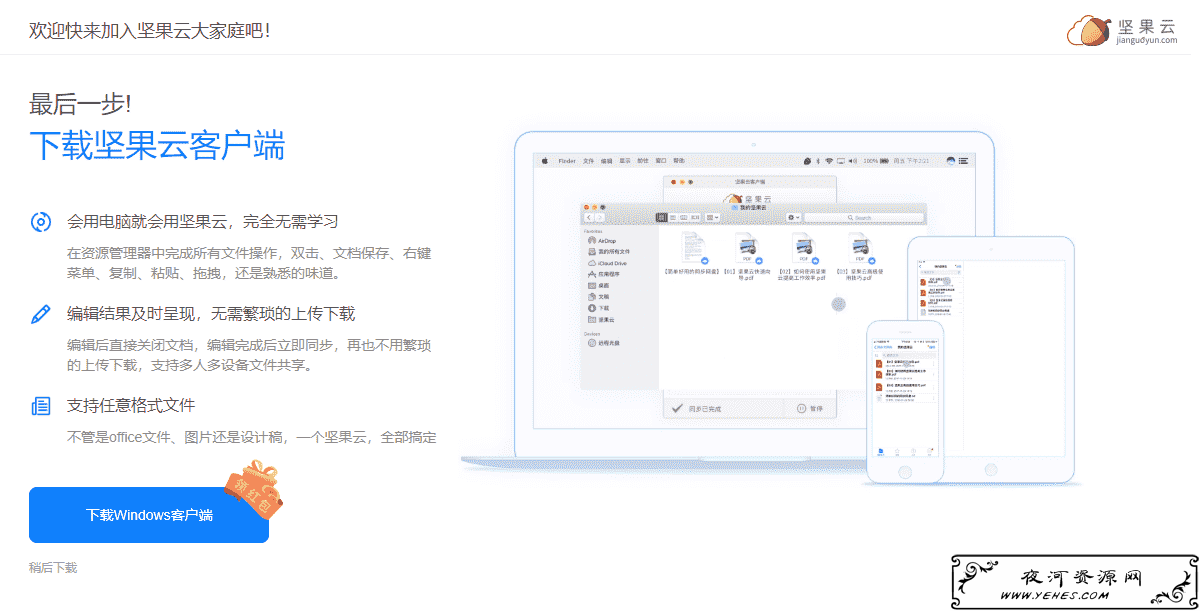Open the 窗口 menu in the illustrated menu bar

(x=661, y=160)
